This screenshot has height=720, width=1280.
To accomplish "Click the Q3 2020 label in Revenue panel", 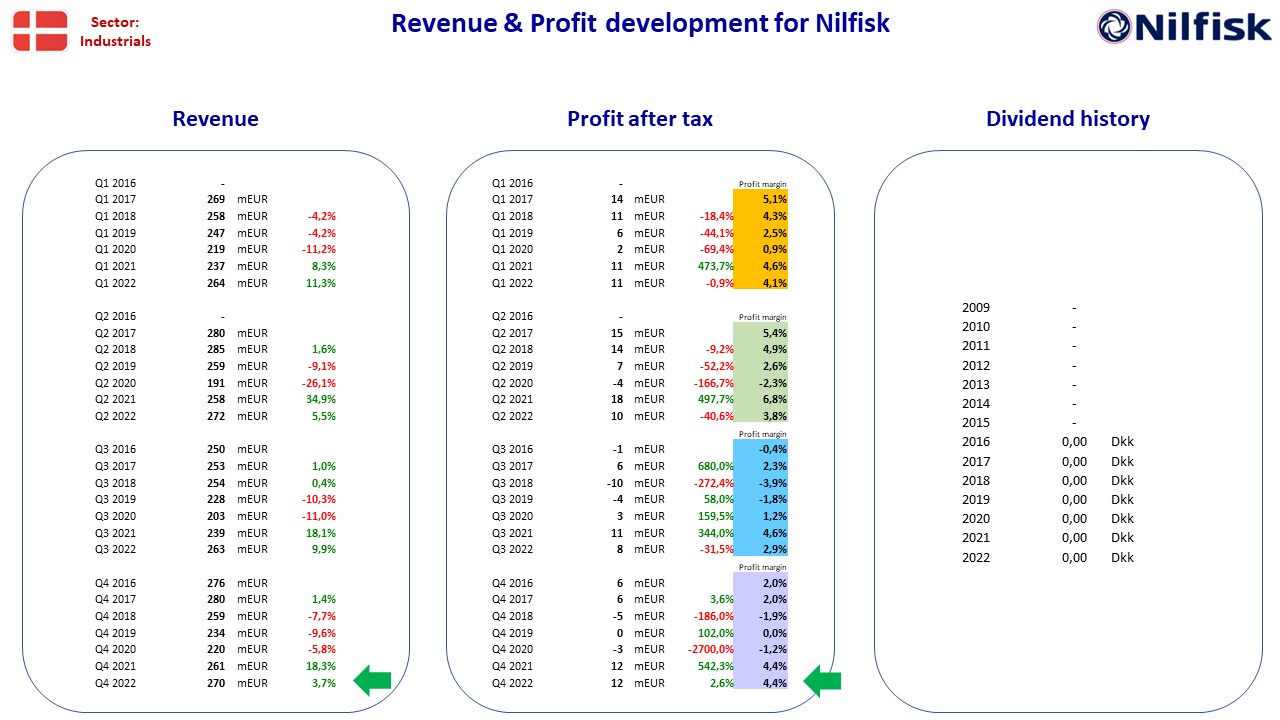I will (116, 516).
